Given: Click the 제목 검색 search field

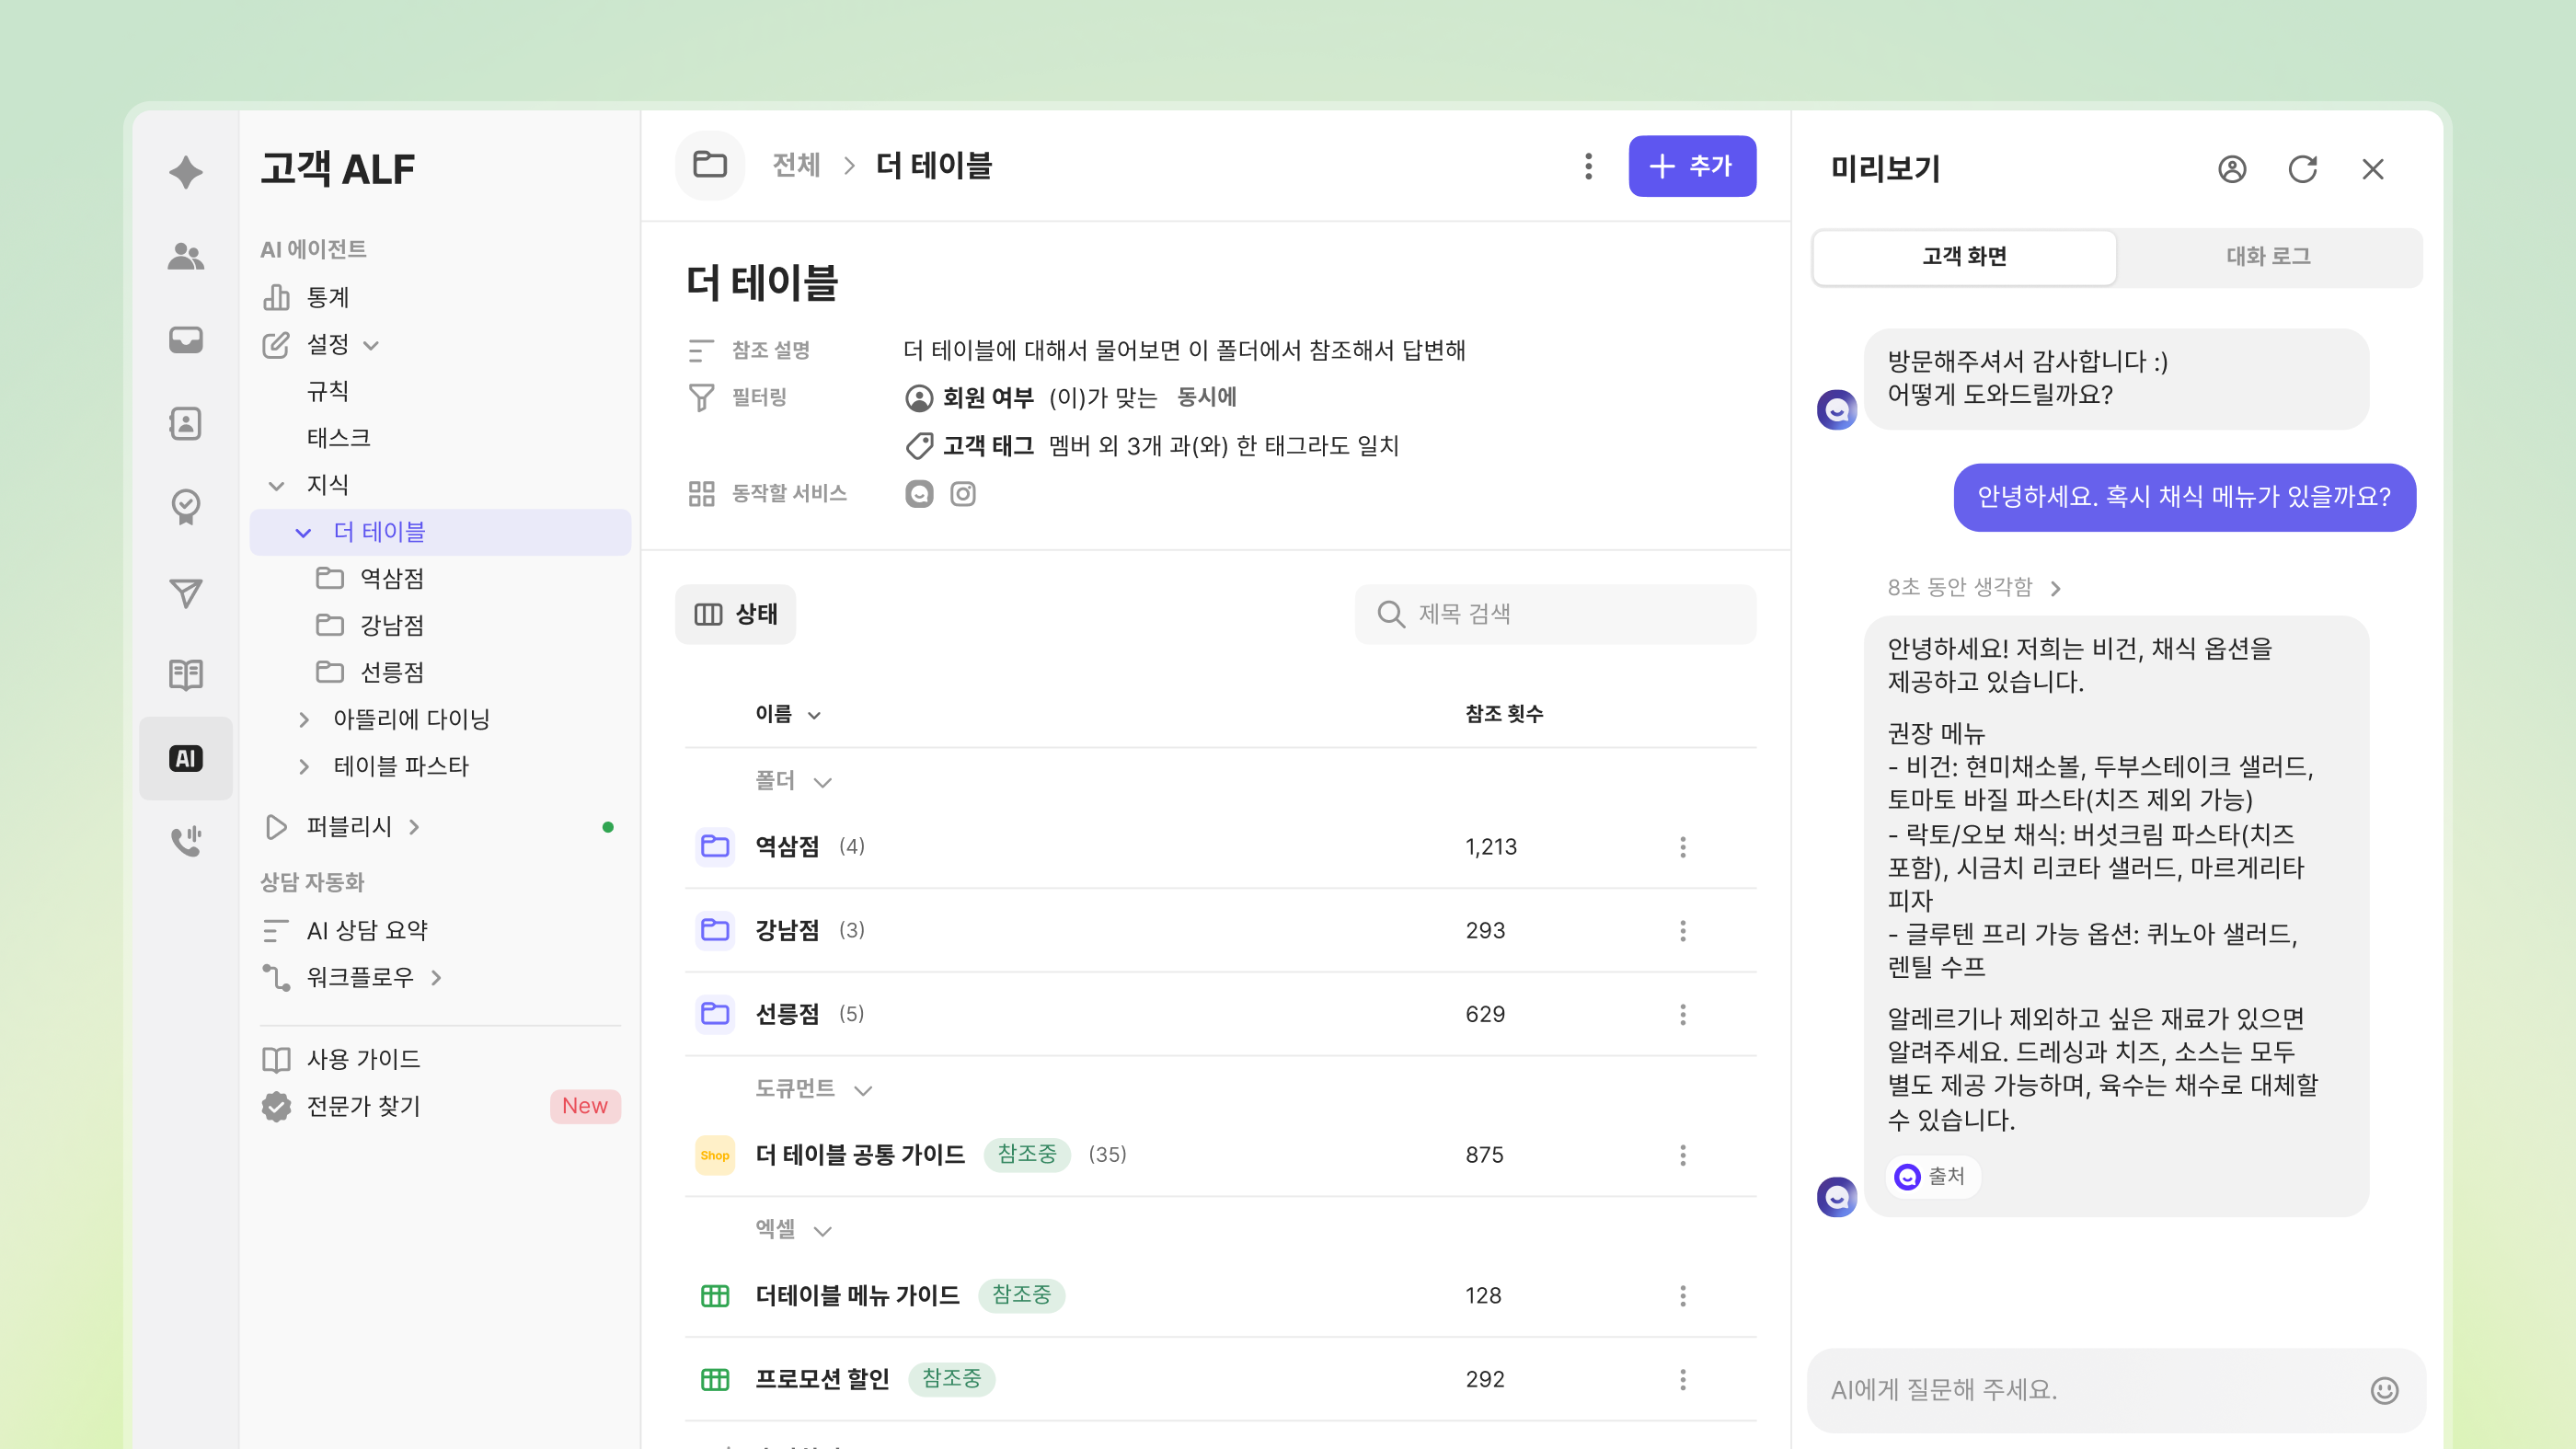Looking at the screenshot, I should click(1555, 614).
